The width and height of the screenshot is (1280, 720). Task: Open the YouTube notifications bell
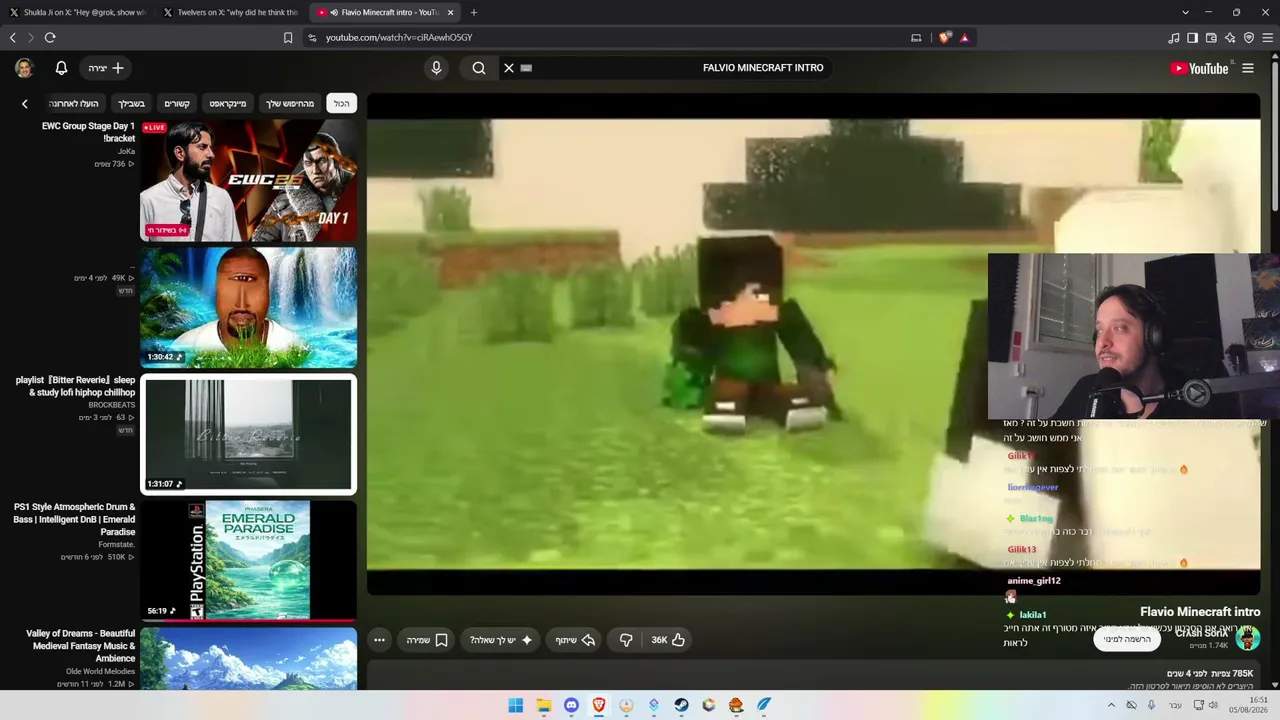click(61, 68)
